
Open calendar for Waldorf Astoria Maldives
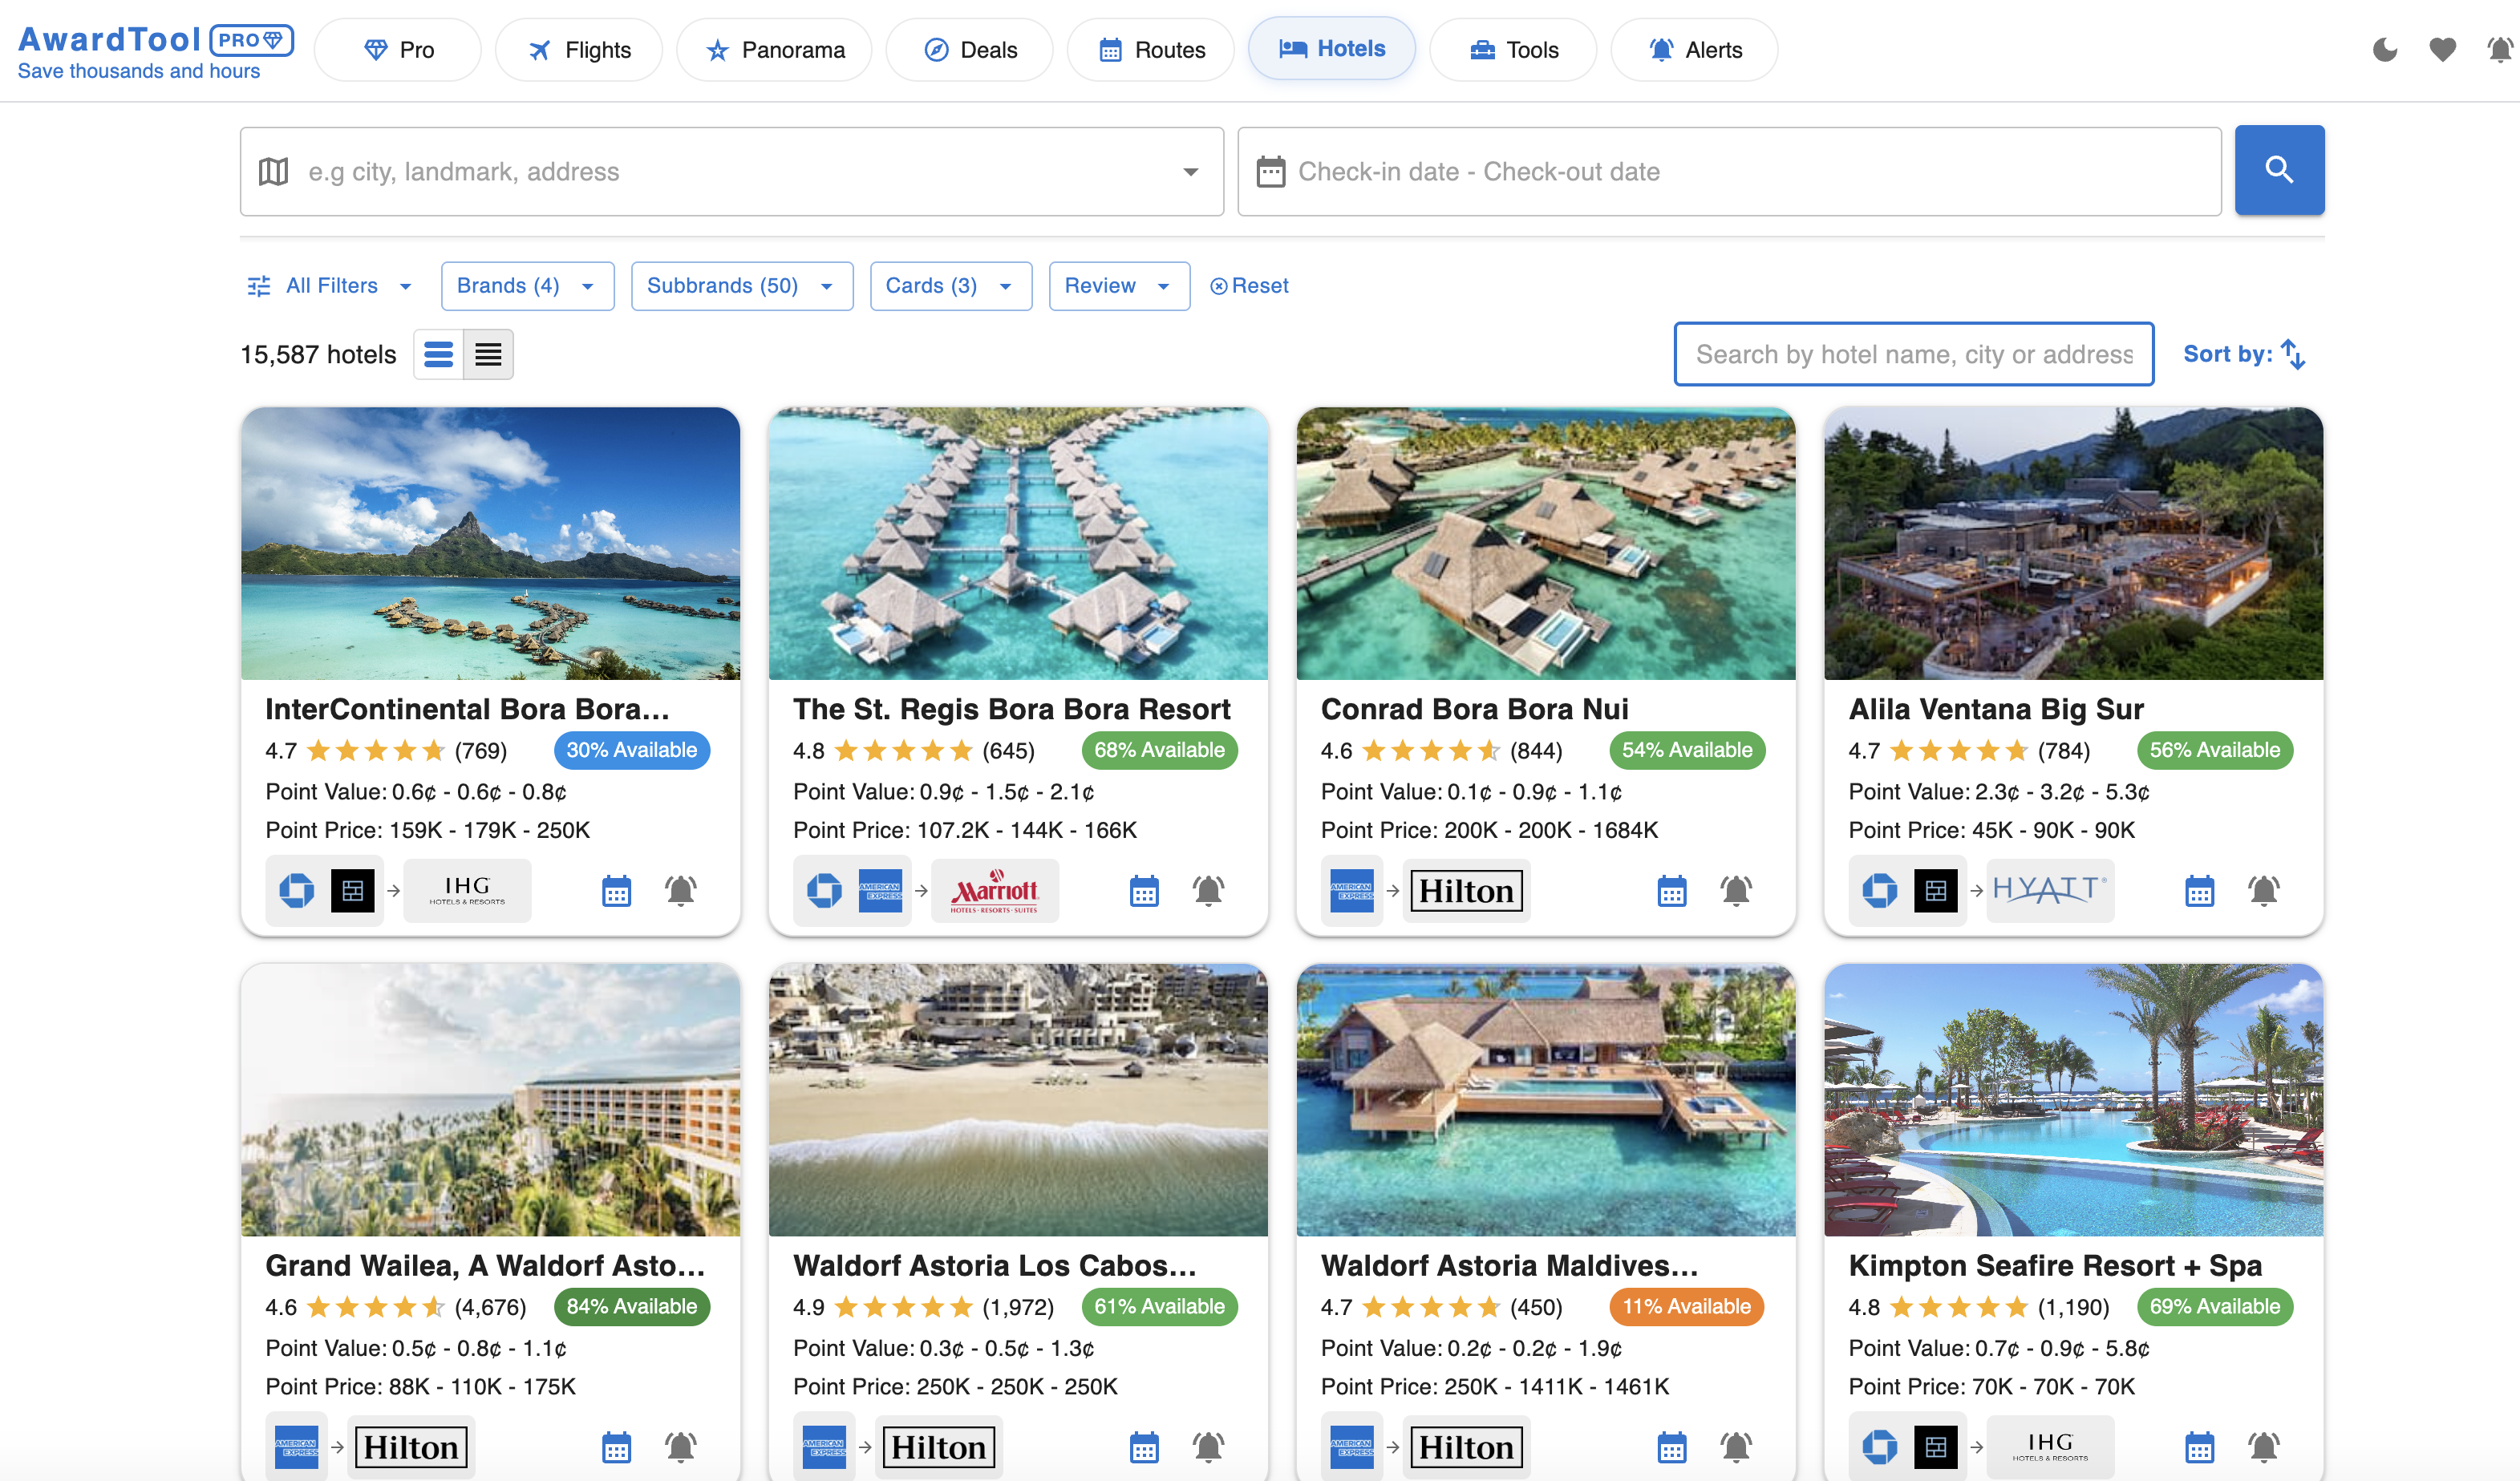[1672, 1447]
